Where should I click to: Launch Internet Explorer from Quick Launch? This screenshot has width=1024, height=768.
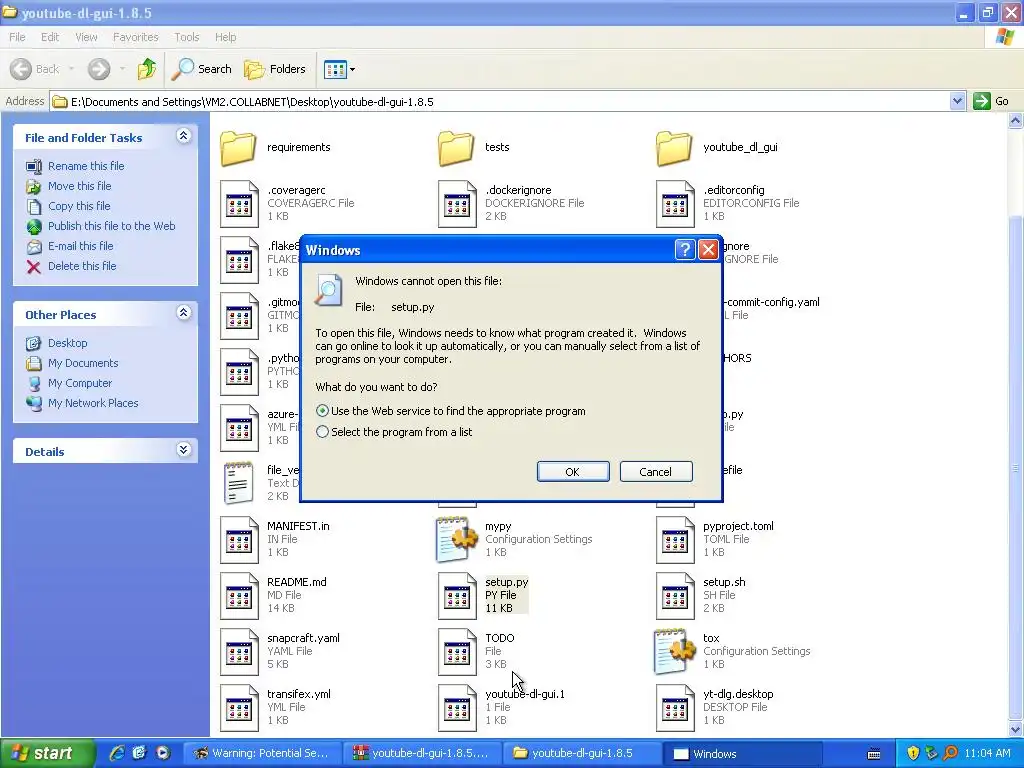(116, 754)
